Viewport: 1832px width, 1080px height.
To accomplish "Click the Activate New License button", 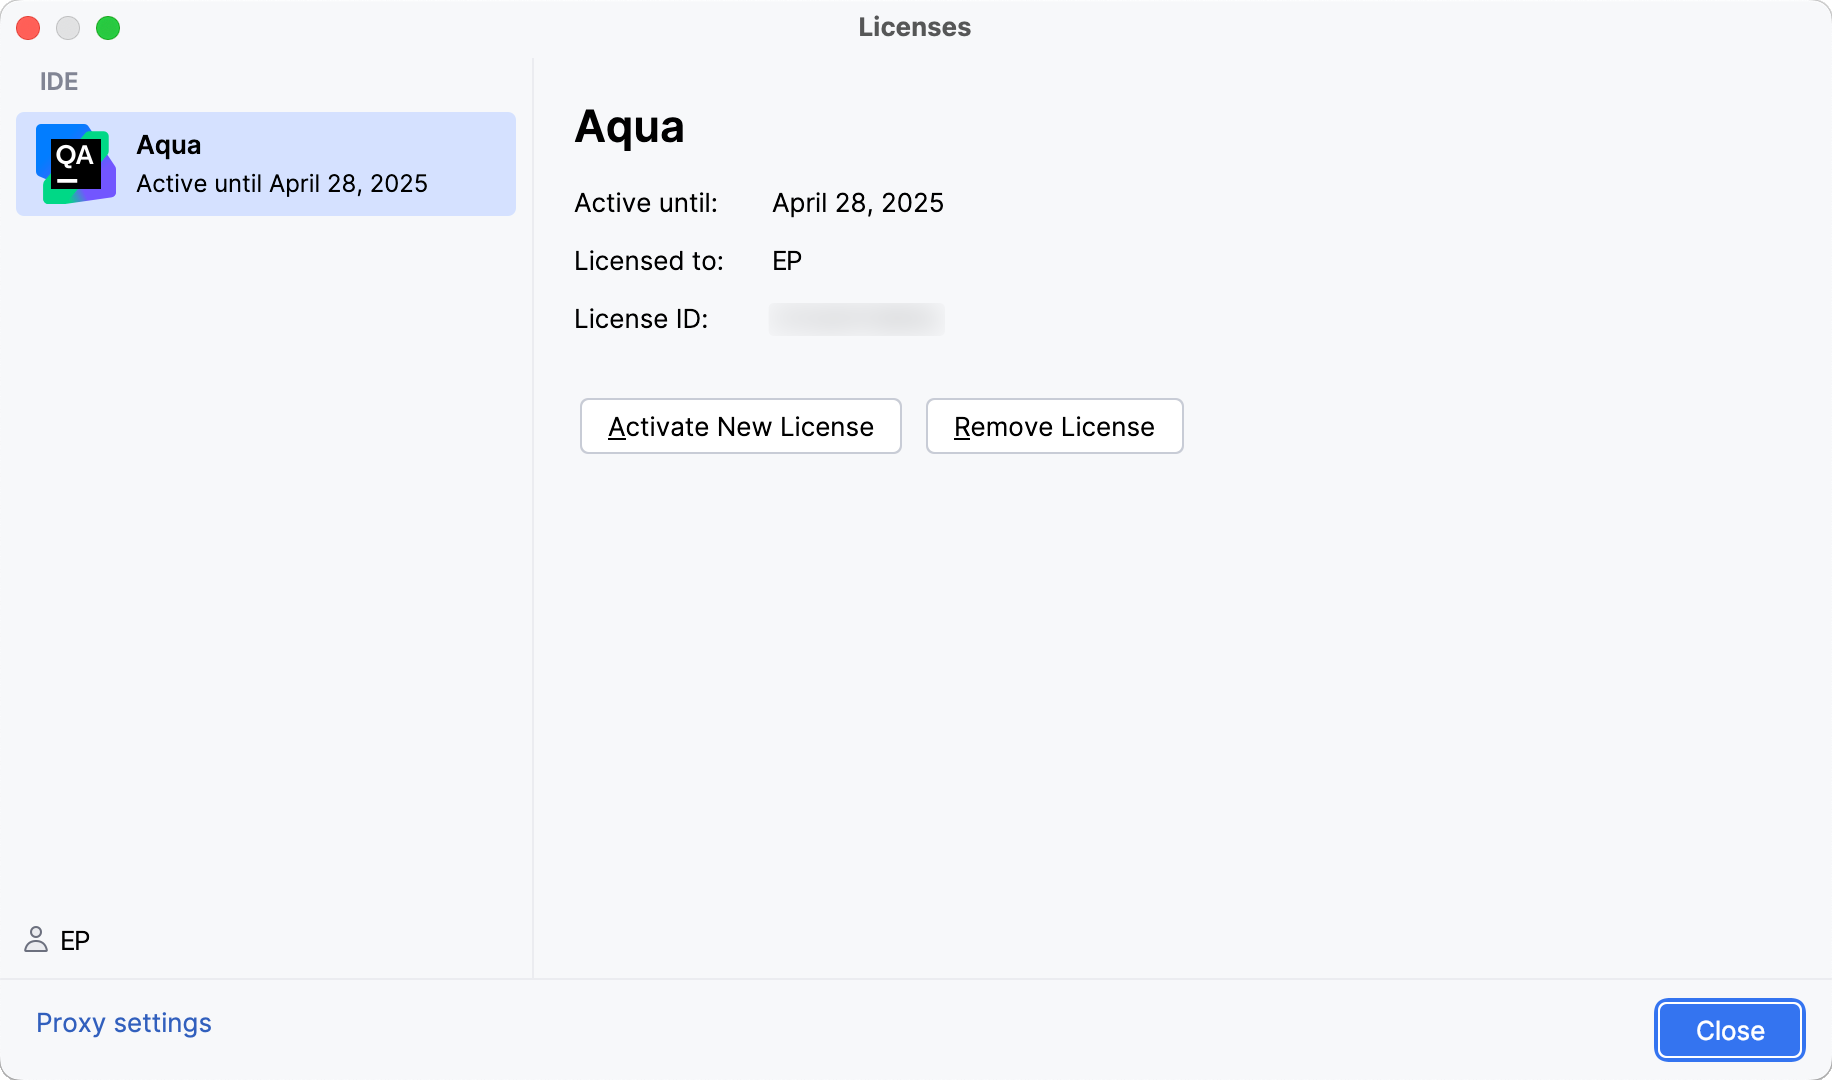I will click(741, 426).
